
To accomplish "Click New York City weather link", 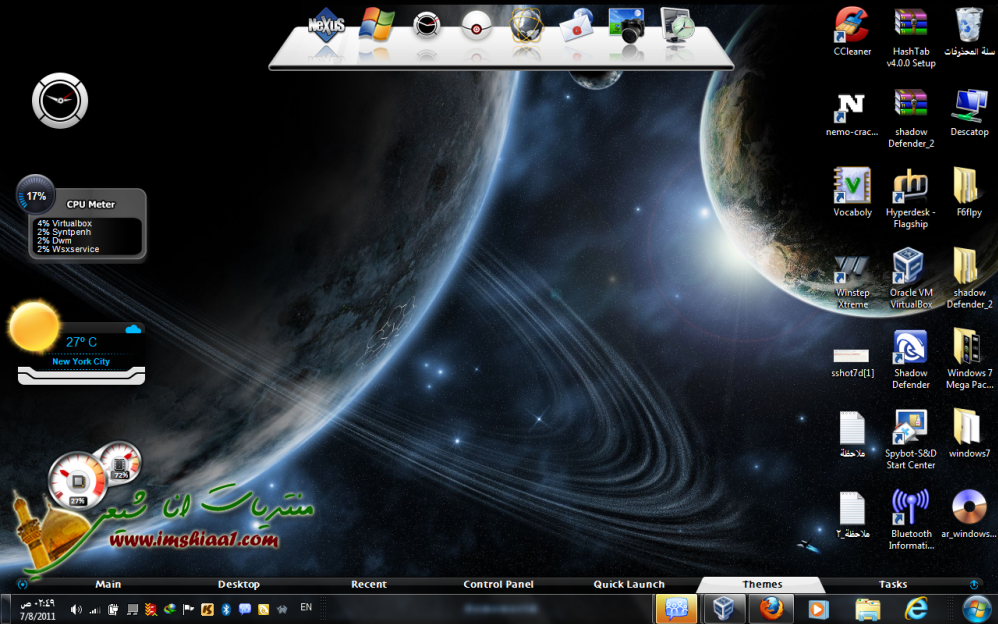I will [x=81, y=362].
